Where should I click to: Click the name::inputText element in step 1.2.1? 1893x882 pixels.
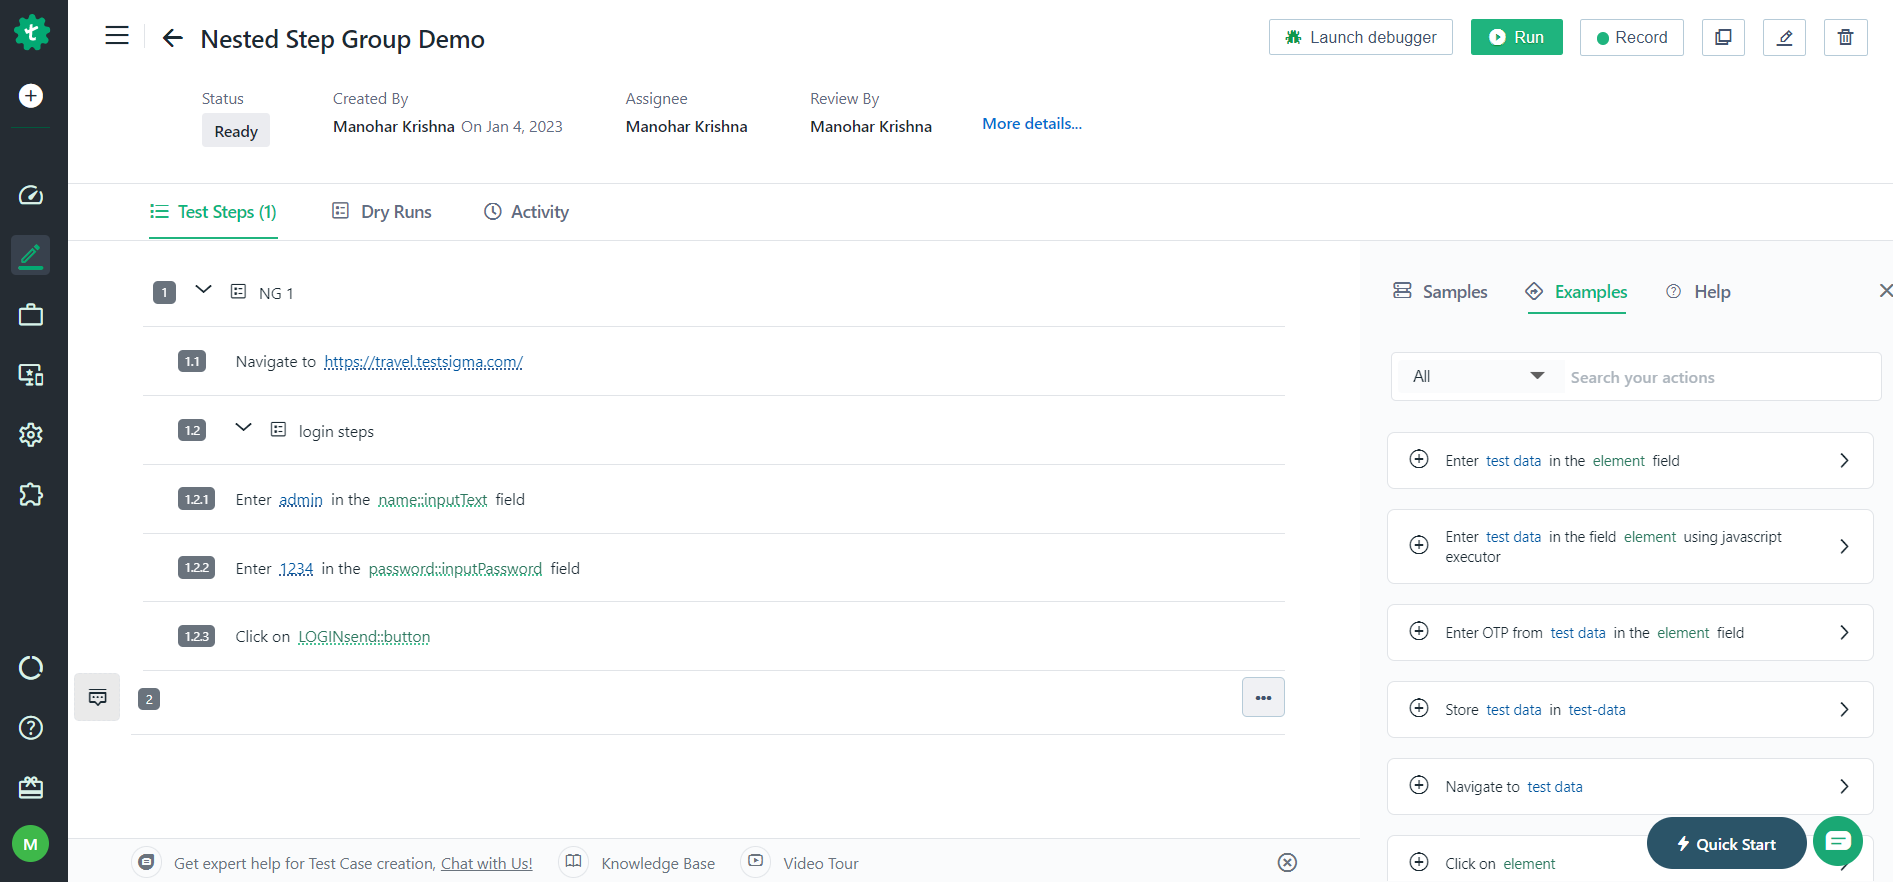[433, 499]
